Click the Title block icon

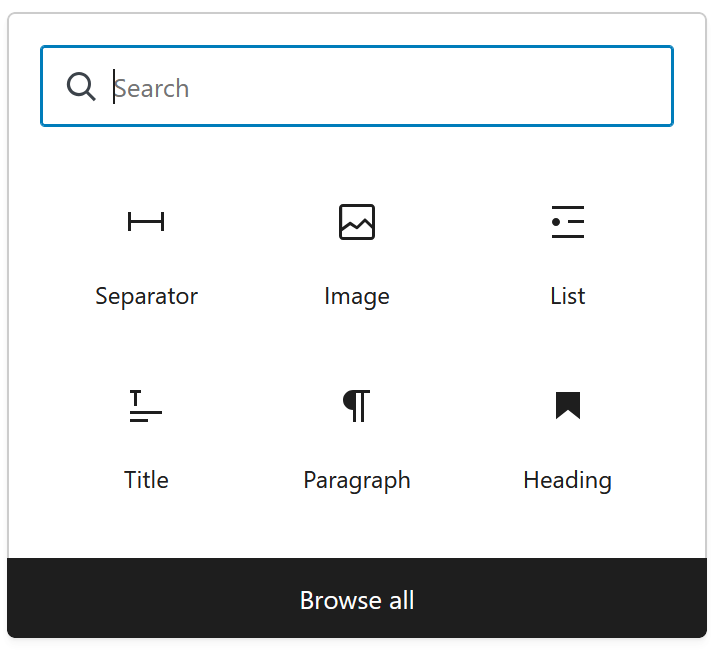pos(146,406)
